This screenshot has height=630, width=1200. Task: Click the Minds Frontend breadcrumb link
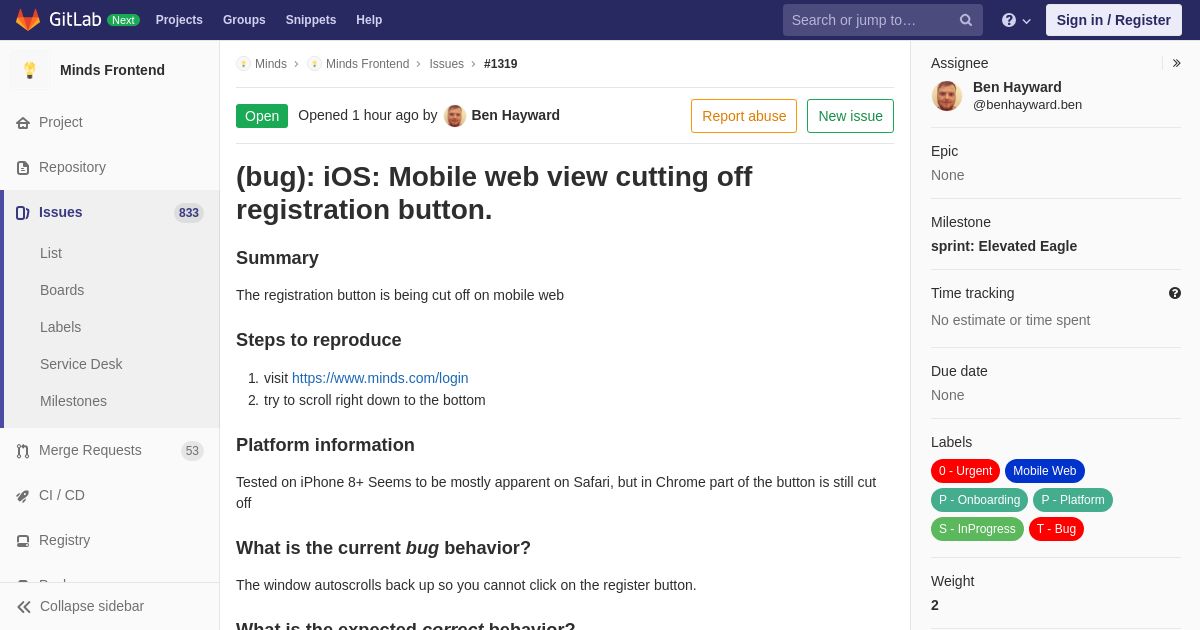(367, 64)
